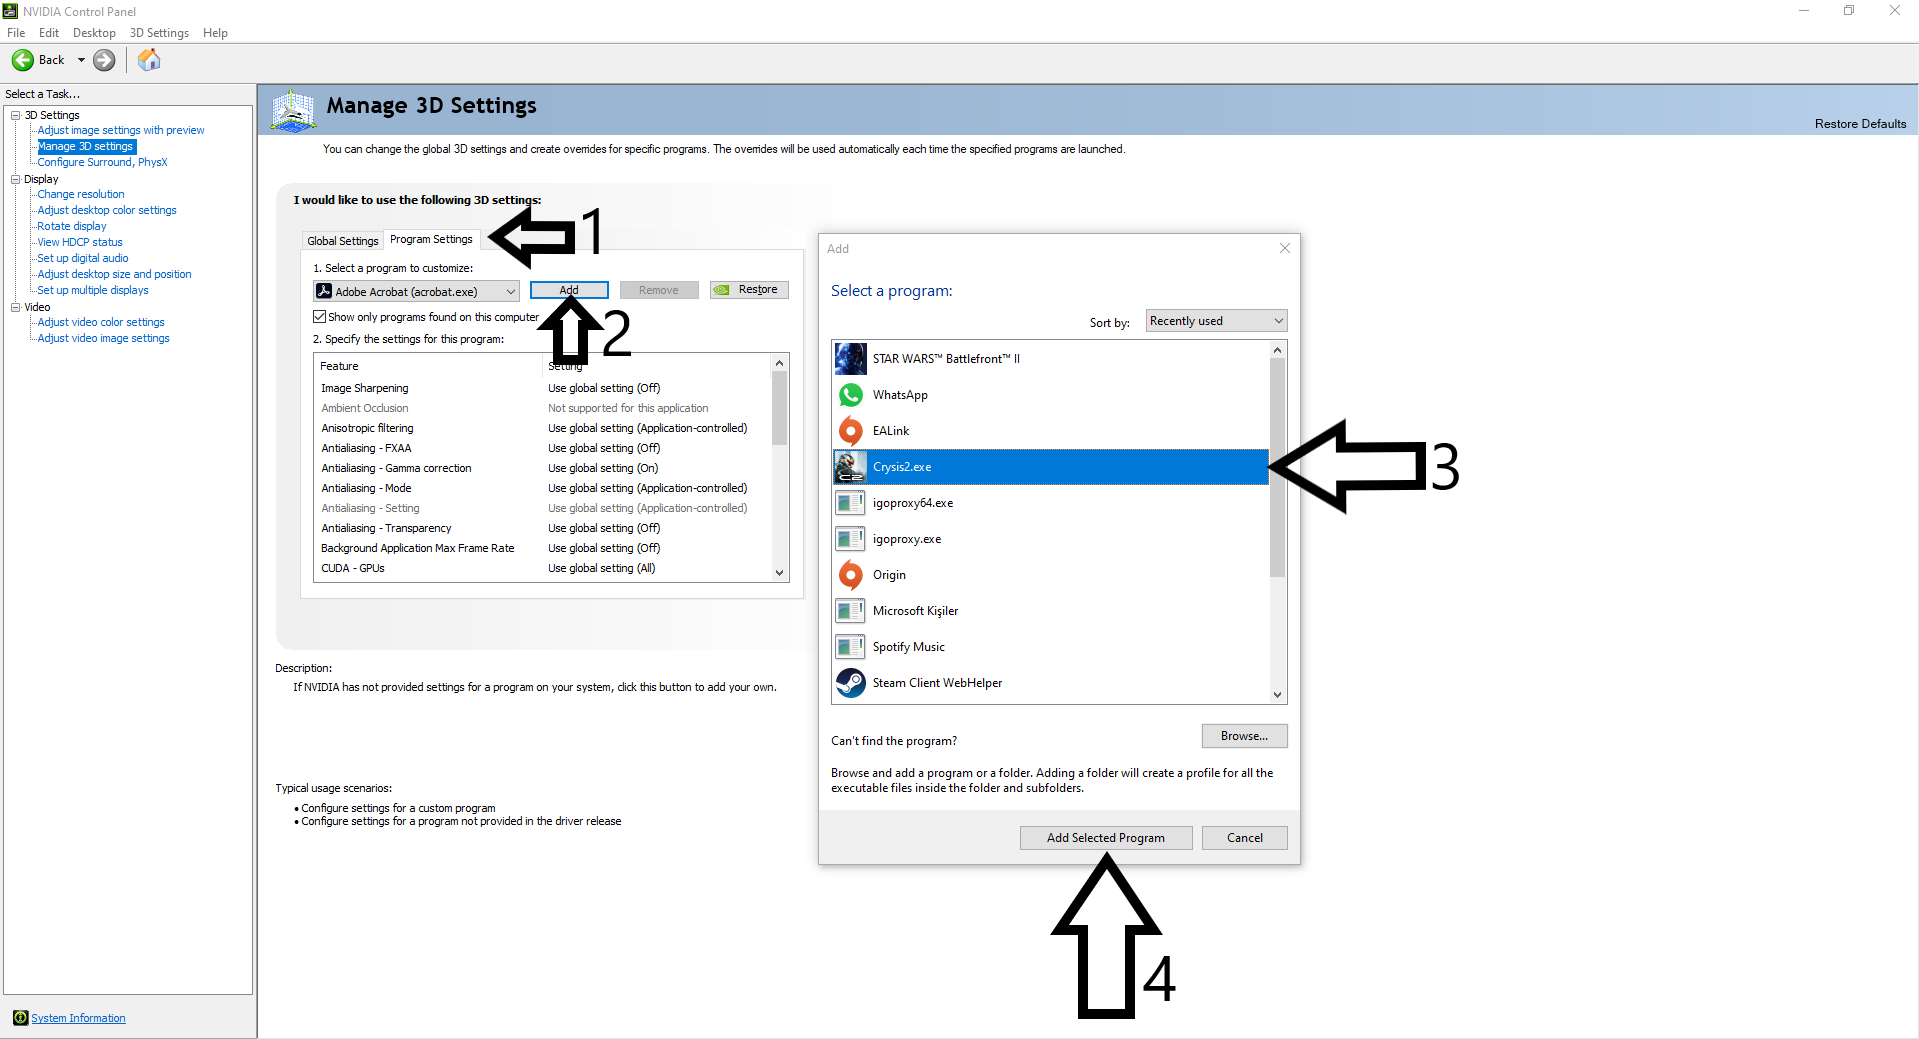The height and width of the screenshot is (1039, 1919).
Task: Click the program list vertical scrollbar thumb
Action: tap(1277, 468)
